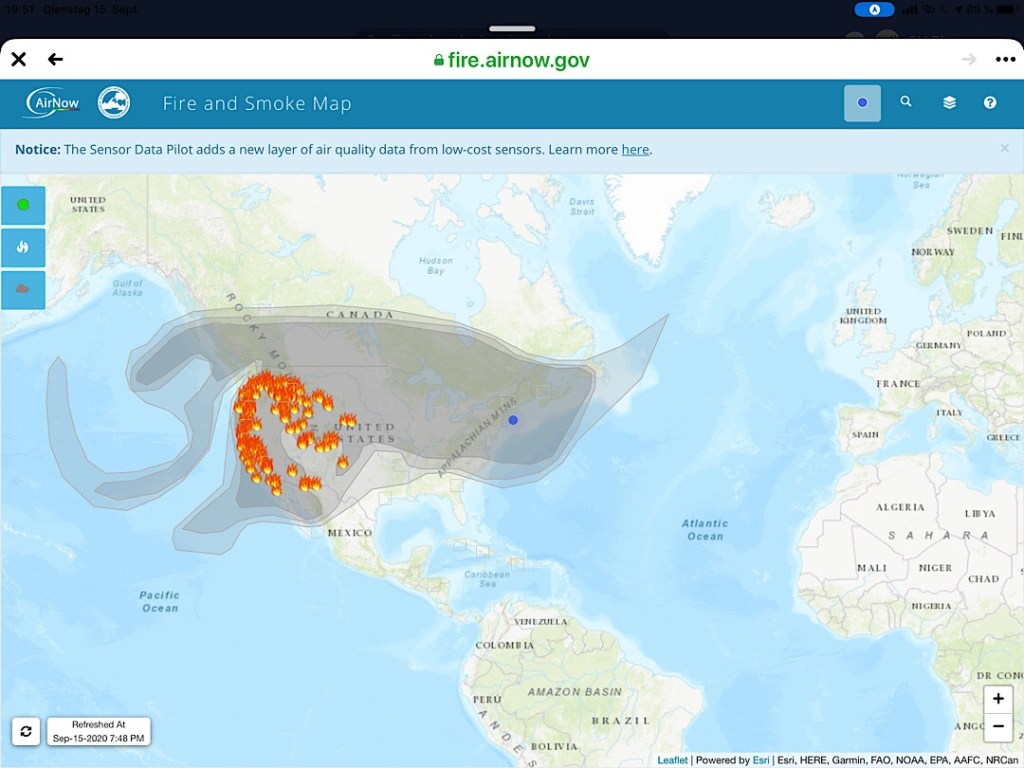Open the map search tool
The image size is (1024, 768).
906,102
